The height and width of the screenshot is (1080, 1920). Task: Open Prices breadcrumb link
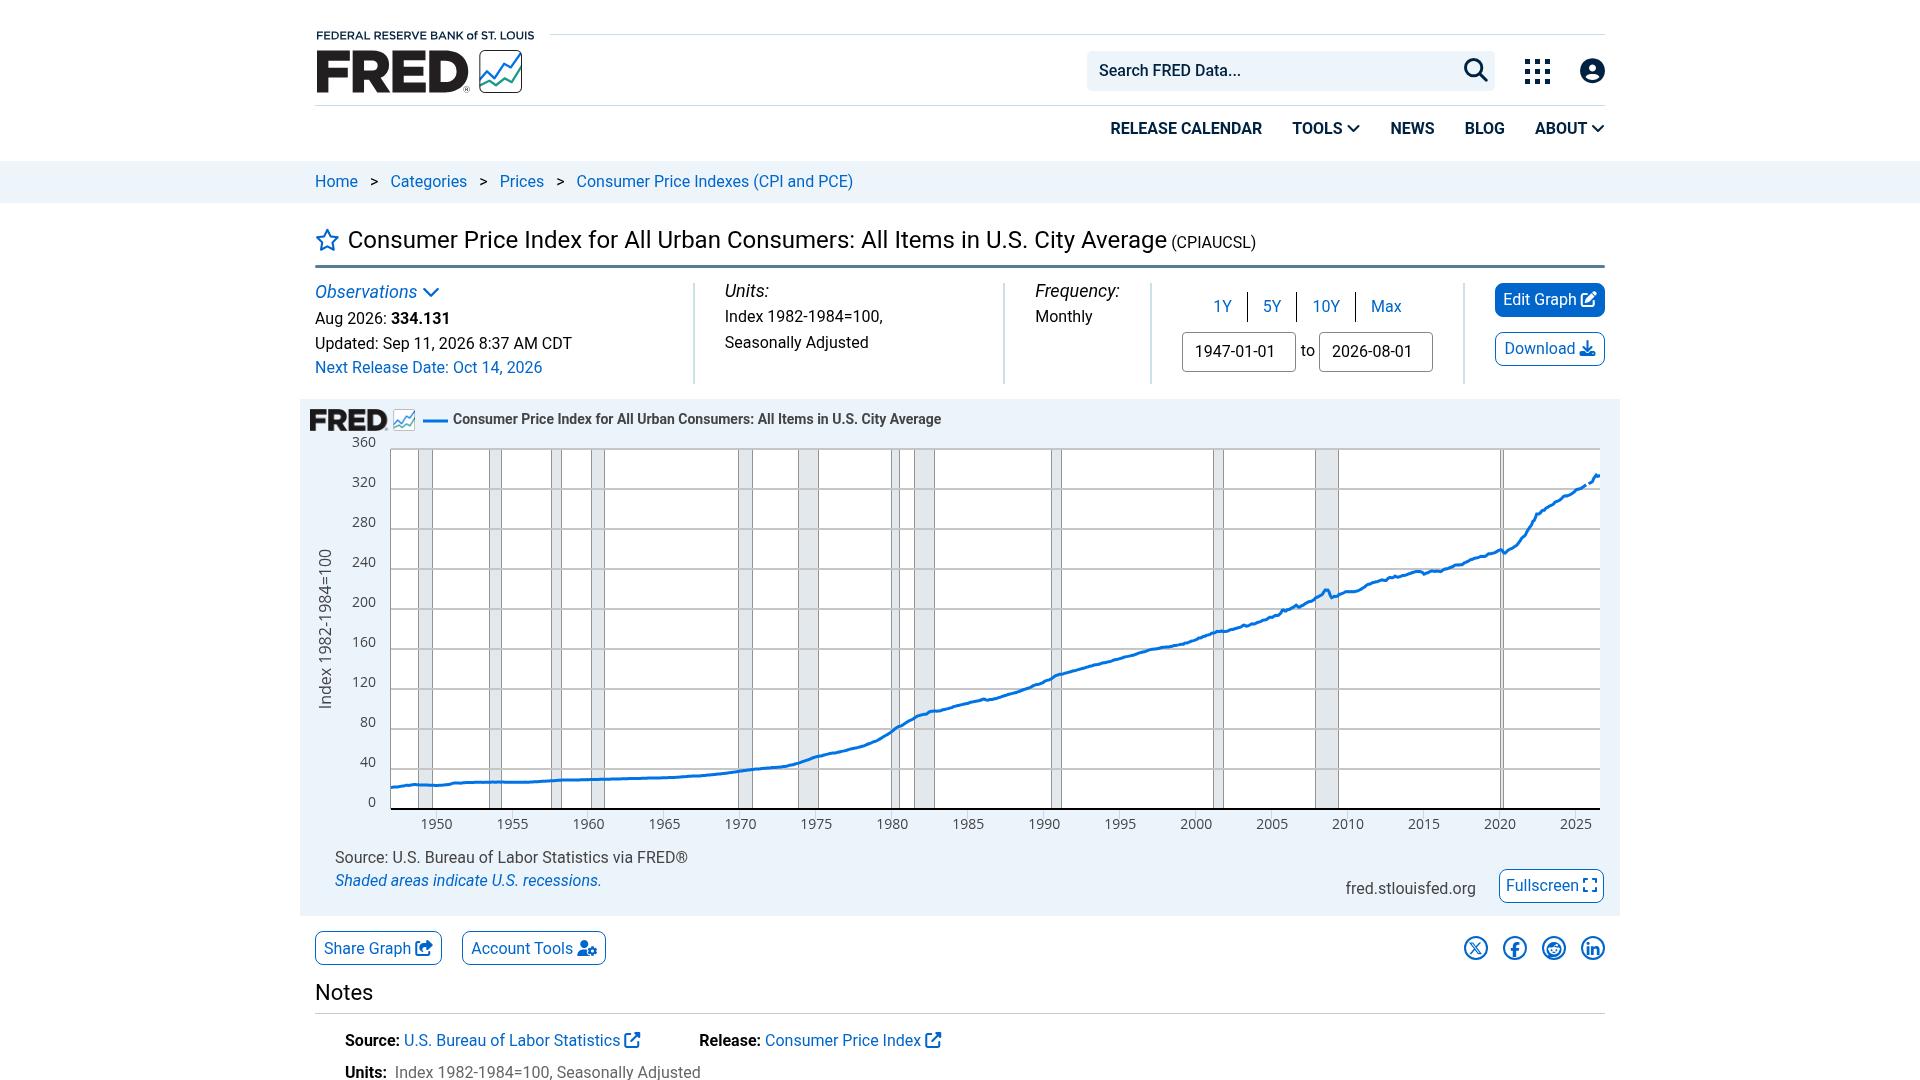[522, 182]
